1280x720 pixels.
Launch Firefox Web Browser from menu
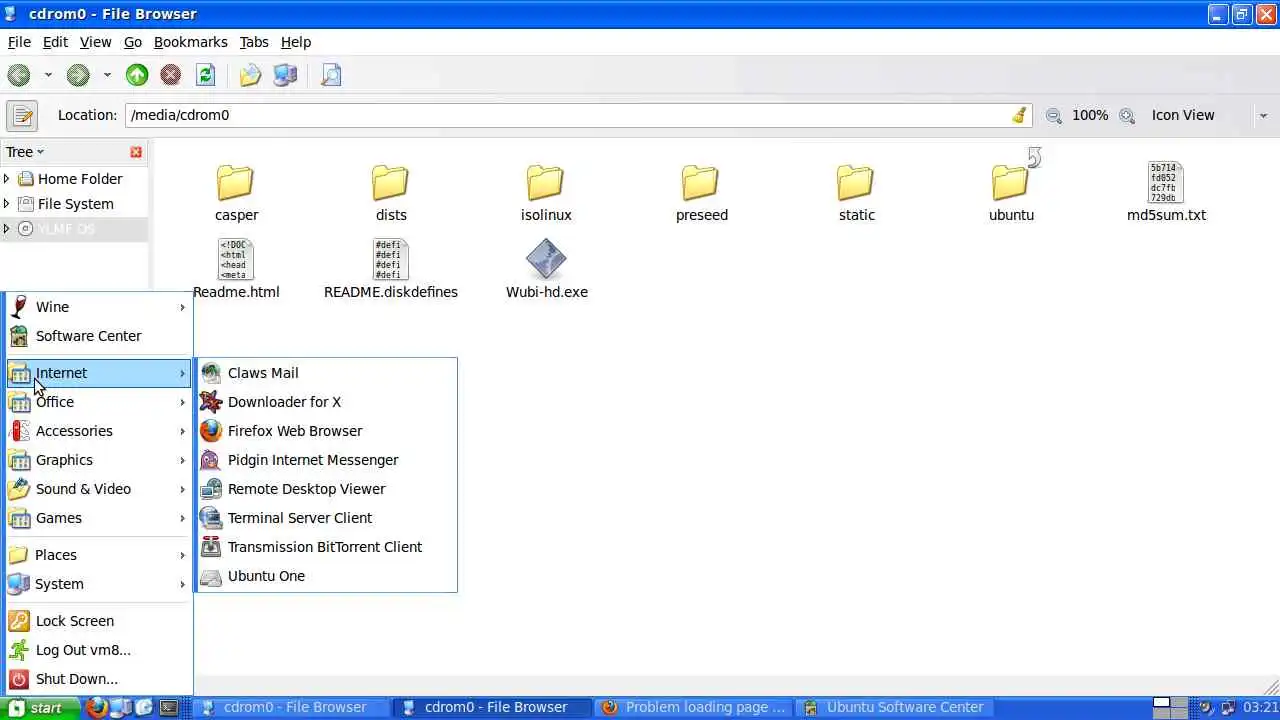pos(326,431)
